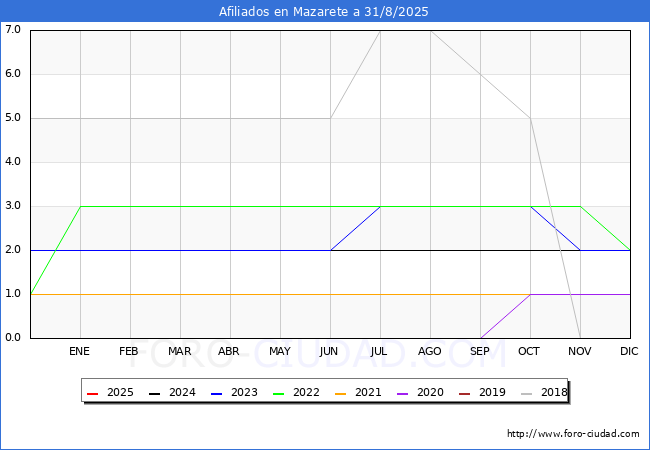
Task: Click the green 2022 legend swatch
Action: click(278, 393)
